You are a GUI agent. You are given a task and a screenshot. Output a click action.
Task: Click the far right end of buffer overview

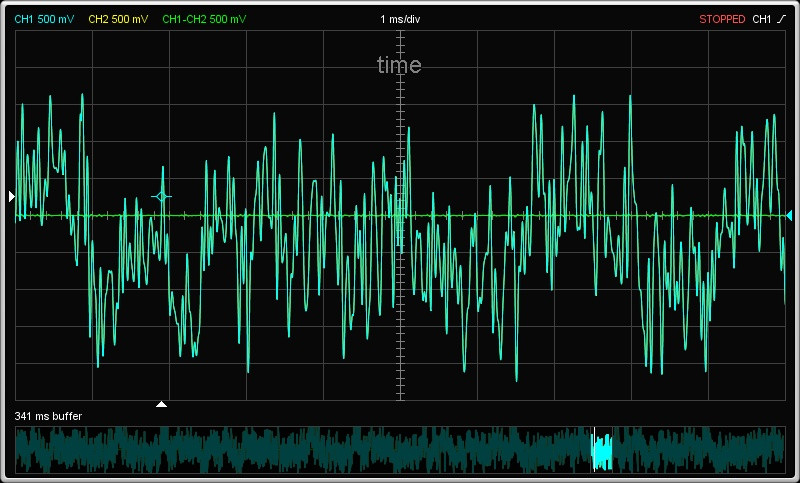[x=782, y=450]
